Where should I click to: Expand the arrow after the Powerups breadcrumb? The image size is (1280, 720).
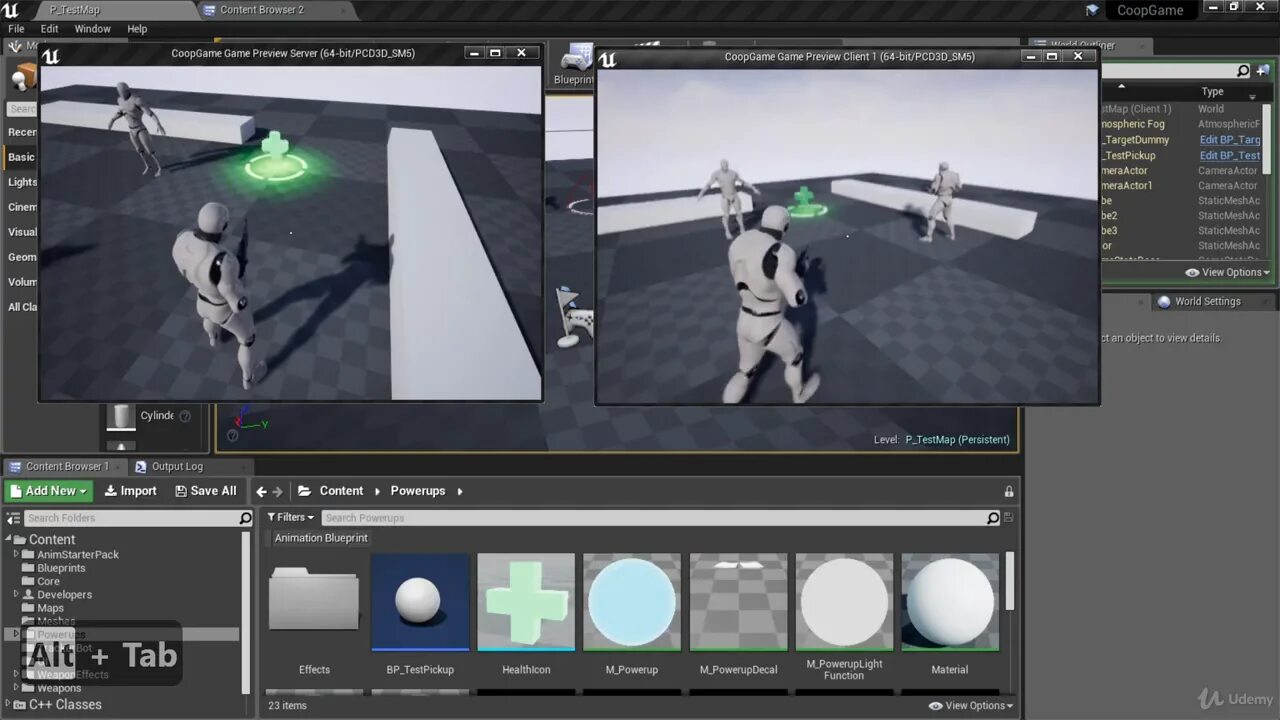coord(460,491)
